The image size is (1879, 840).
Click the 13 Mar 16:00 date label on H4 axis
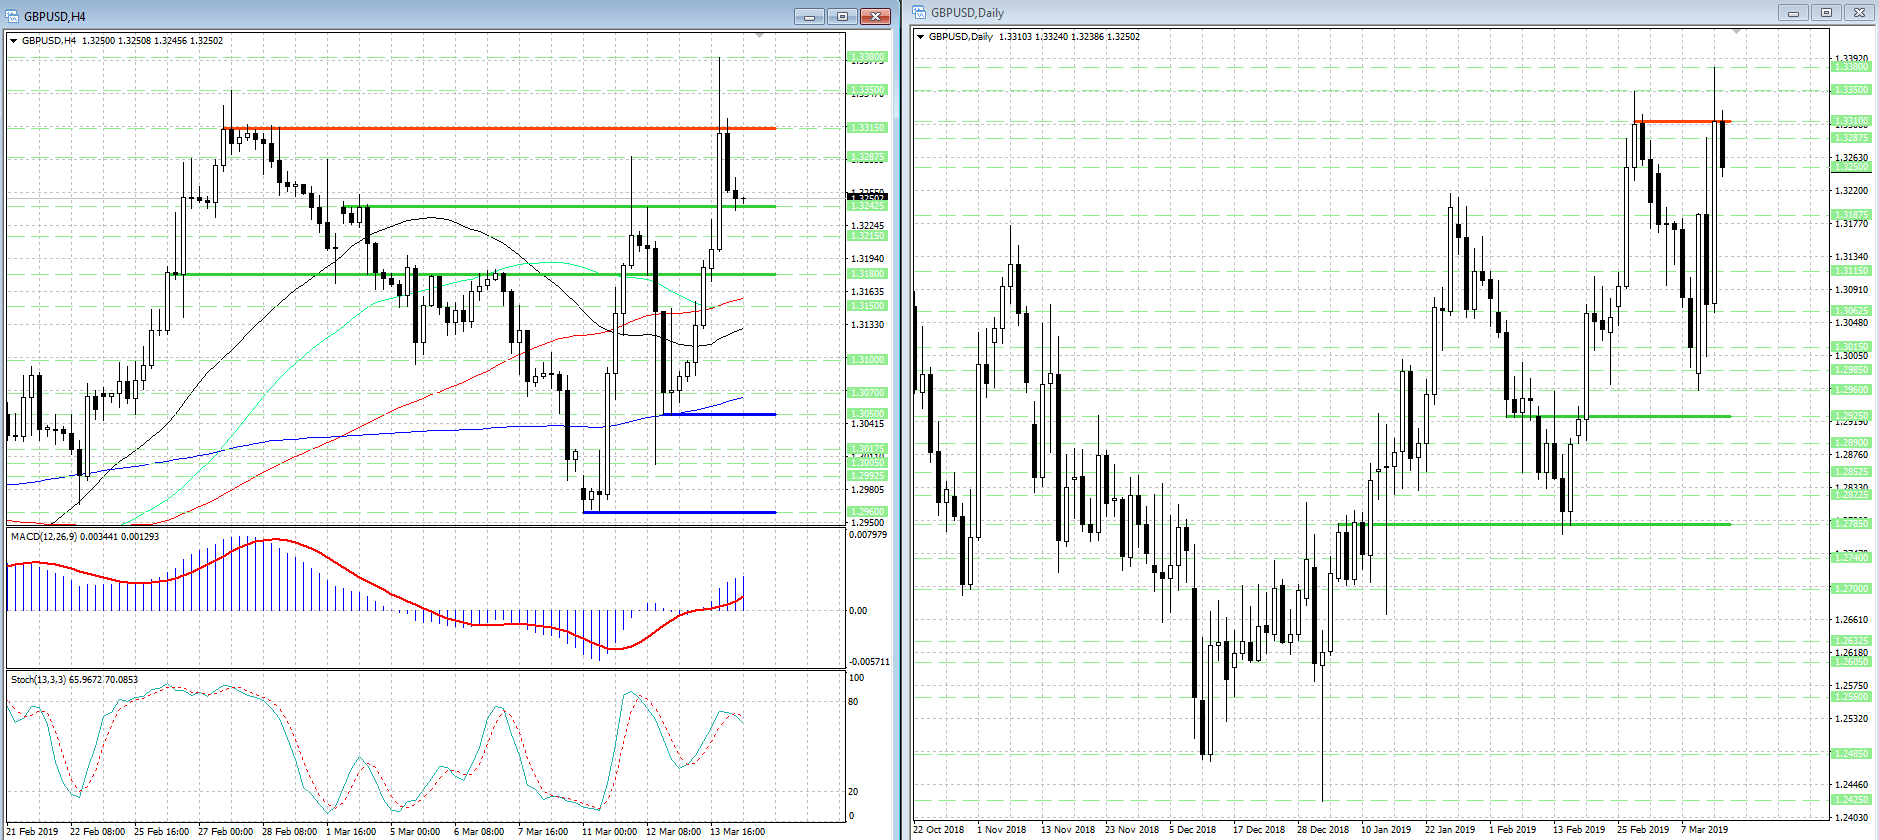[x=737, y=832]
